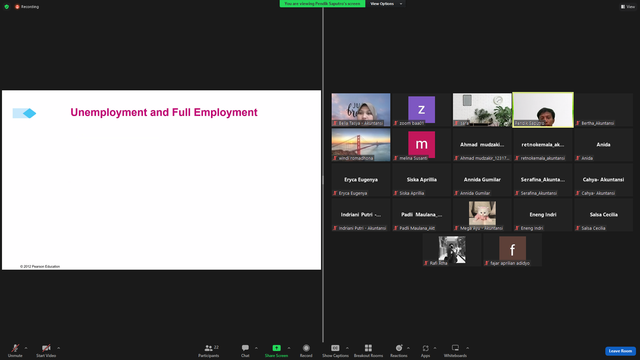Screen dimensions: 640x360
Task: Select retnokemala_akuntansi participant tile
Action: [x=543, y=144]
